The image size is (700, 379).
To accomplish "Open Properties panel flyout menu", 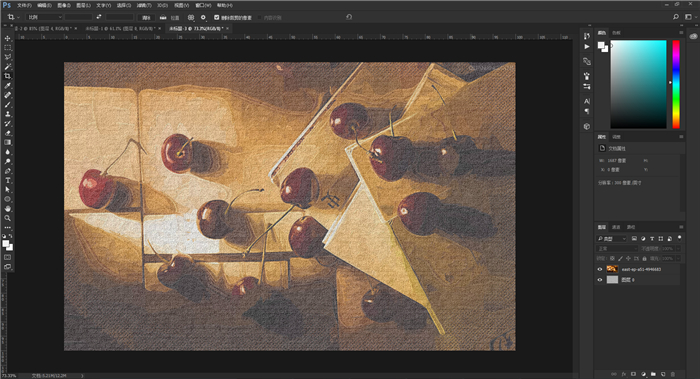I will click(x=681, y=137).
